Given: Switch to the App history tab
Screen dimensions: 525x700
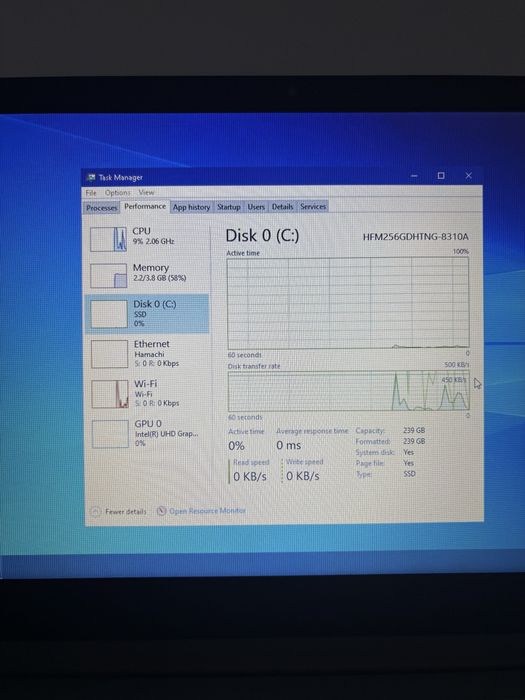Looking at the screenshot, I should [x=192, y=207].
